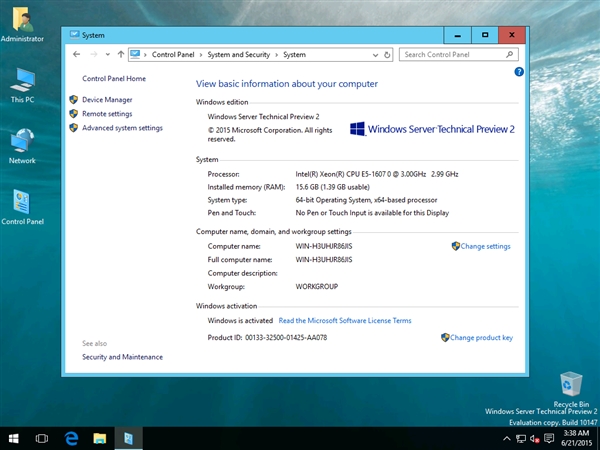600x450 pixels.
Task: Launch Edge browser from the taskbar
Action: coord(72,438)
